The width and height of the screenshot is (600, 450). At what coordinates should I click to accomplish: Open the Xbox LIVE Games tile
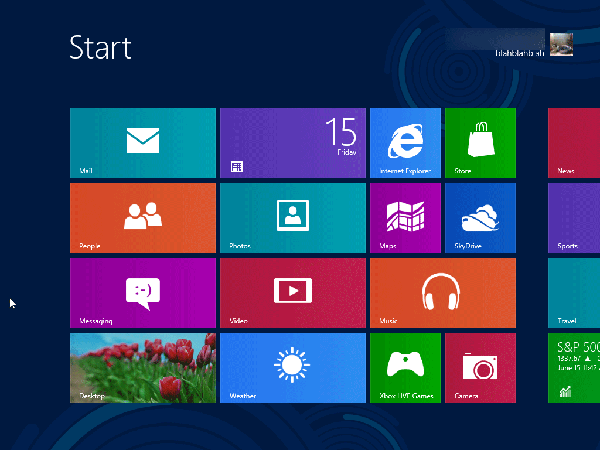point(405,368)
